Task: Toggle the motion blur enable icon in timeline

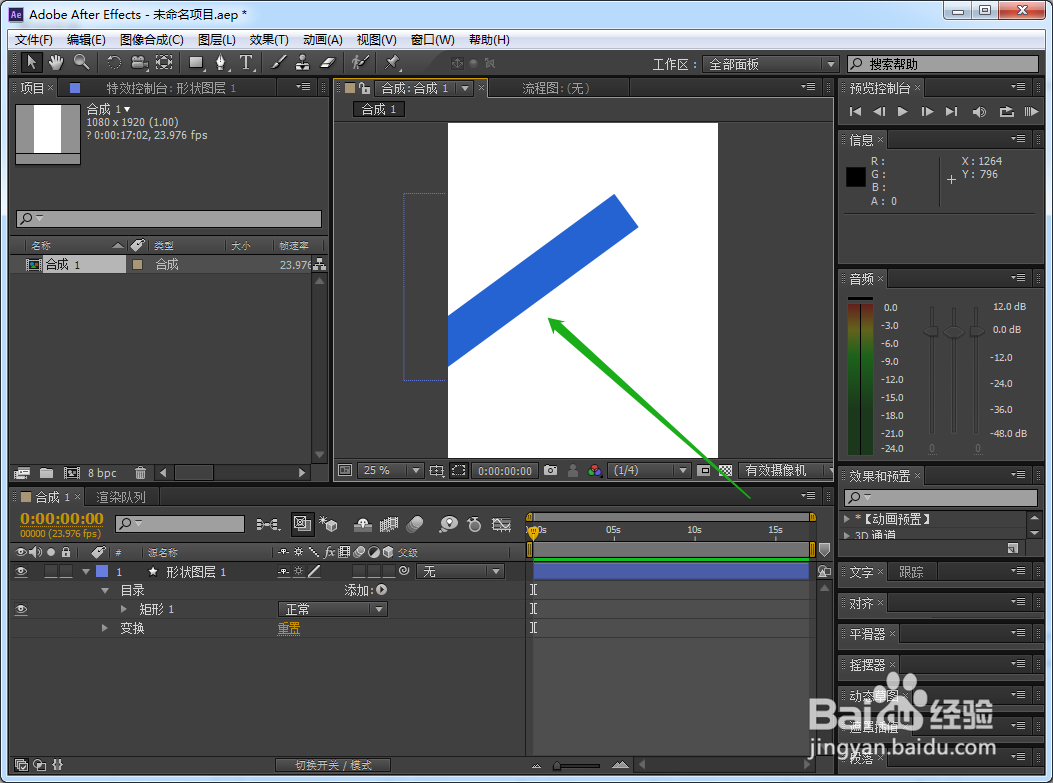Action: point(416,524)
